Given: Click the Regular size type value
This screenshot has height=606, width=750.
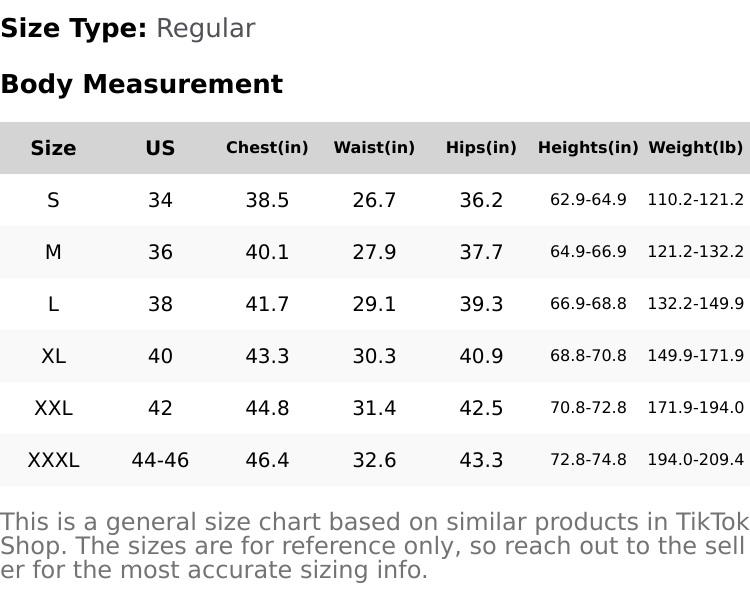Looking at the screenshot, I should point(205,29).
